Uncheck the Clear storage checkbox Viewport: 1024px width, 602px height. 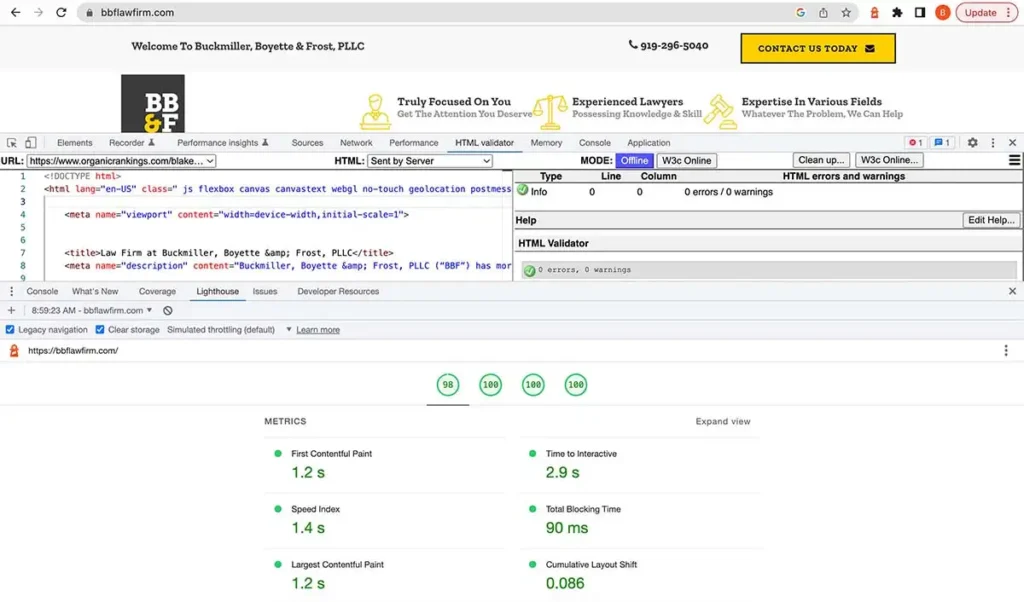100,330
